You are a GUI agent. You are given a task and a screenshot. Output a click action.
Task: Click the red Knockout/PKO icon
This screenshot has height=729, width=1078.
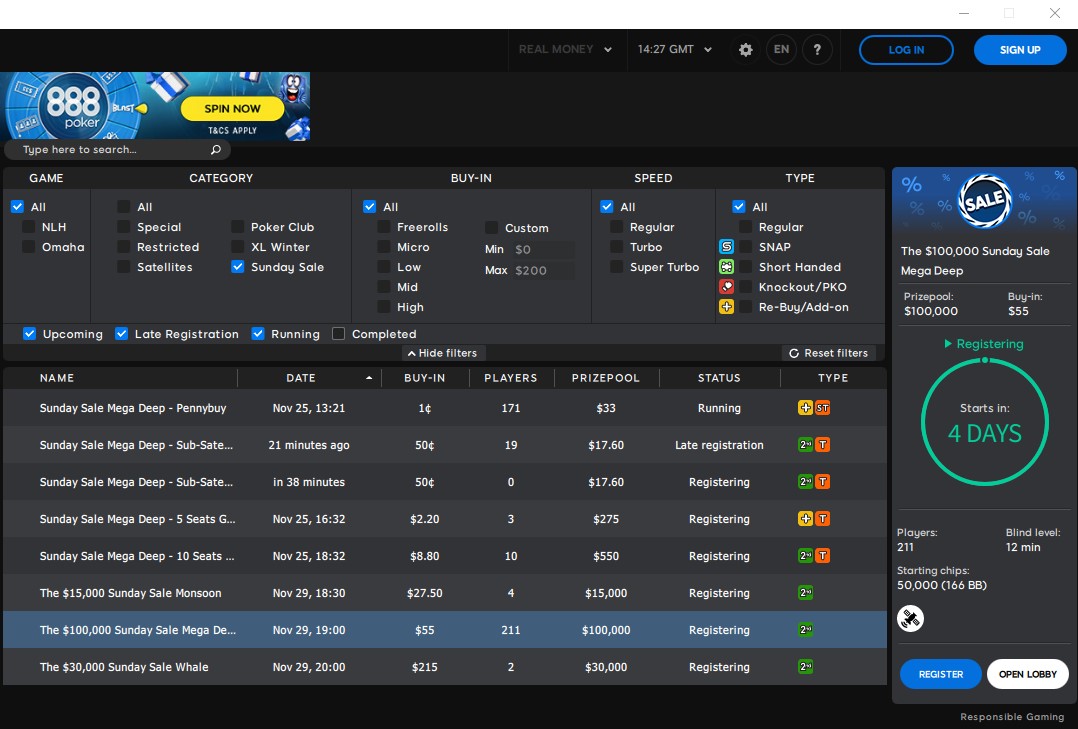tap(727, 287)
